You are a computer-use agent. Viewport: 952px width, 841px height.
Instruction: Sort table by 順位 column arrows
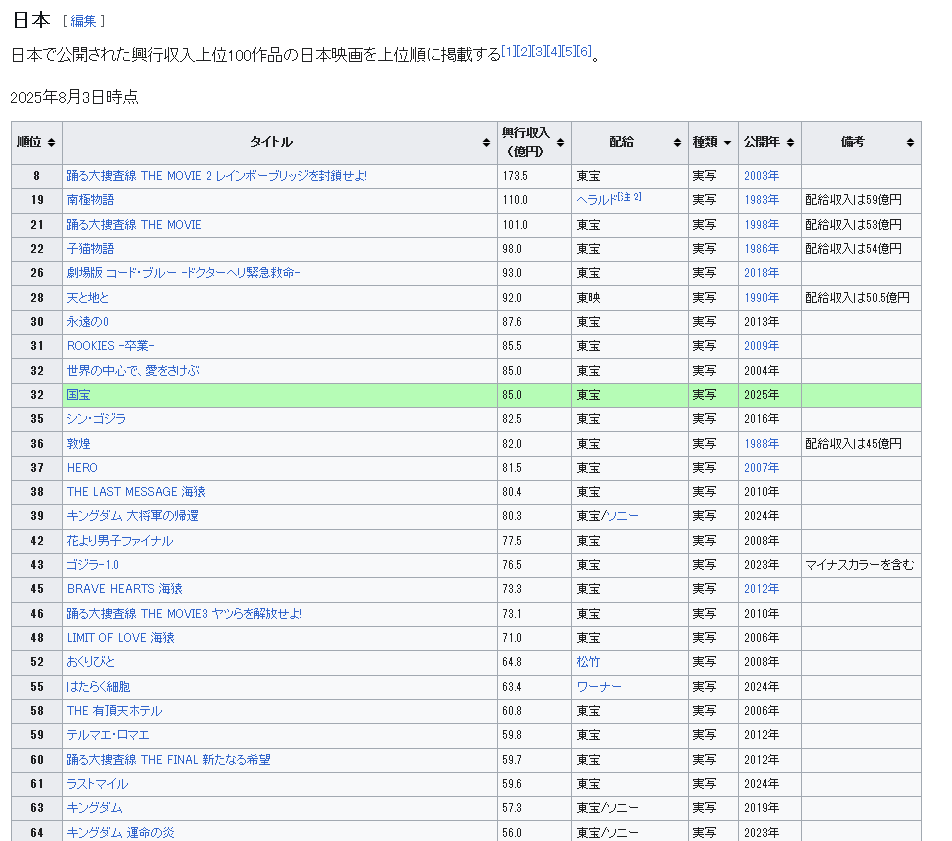tap(51, 143)
